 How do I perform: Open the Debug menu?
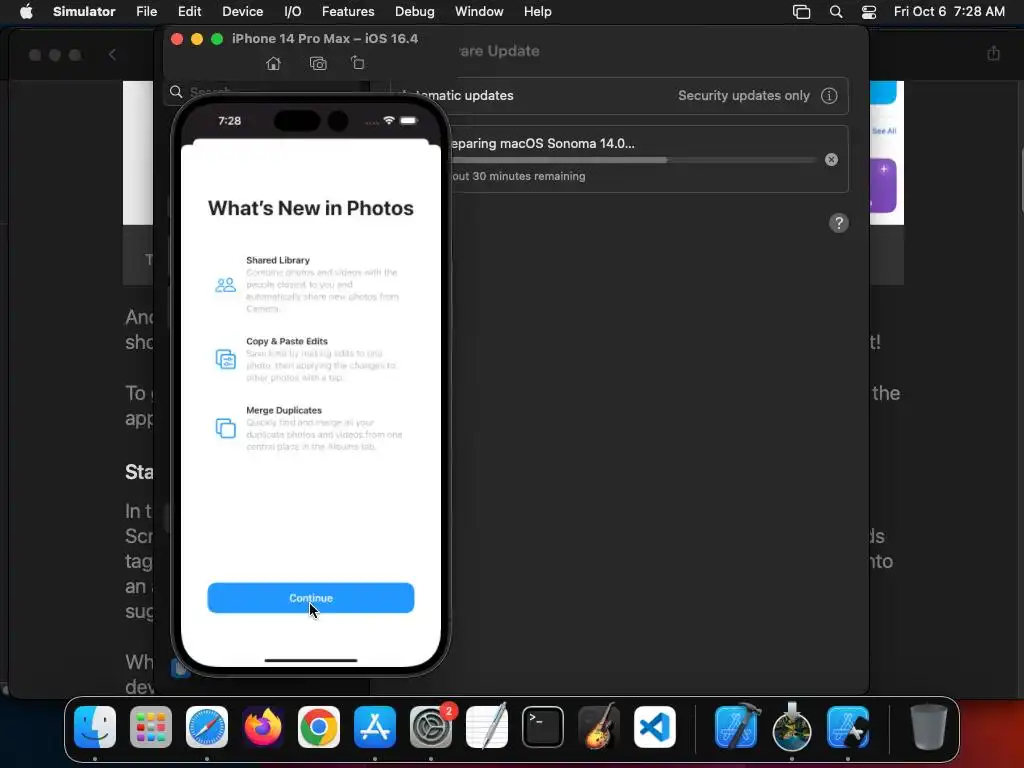[415, 12]
